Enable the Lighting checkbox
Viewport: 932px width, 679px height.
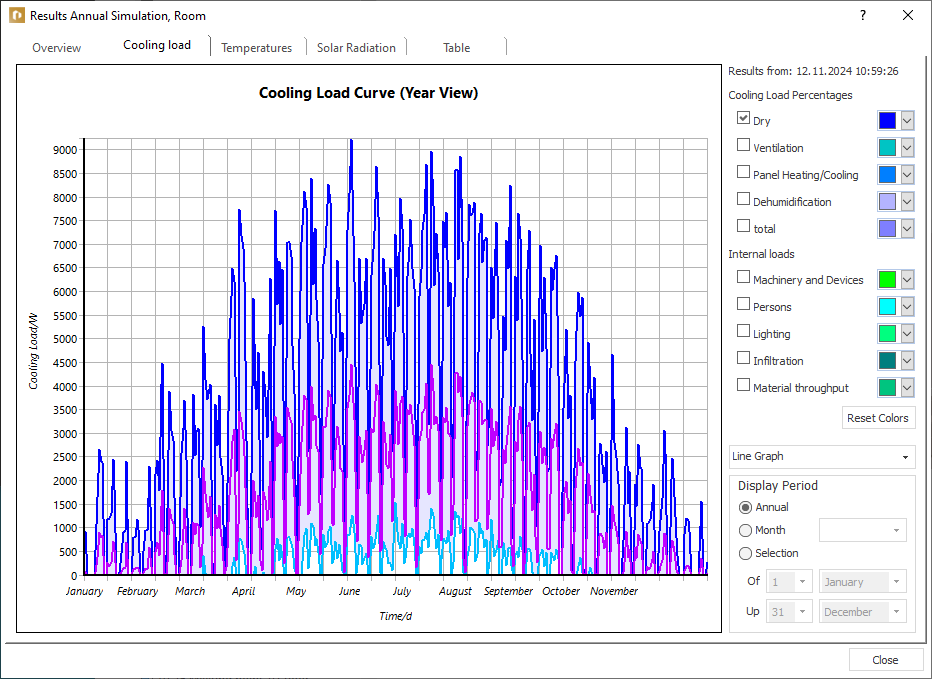pos(743,331)
